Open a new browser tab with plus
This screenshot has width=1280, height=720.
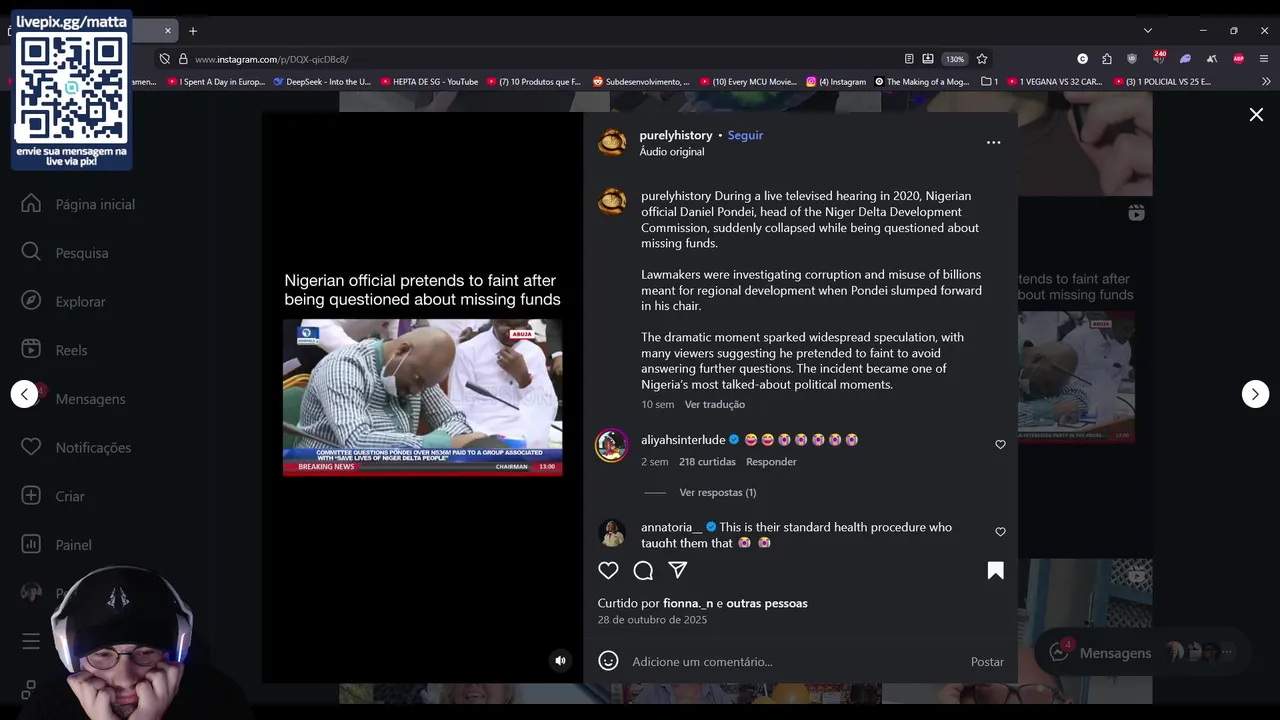tap(193, 31)
